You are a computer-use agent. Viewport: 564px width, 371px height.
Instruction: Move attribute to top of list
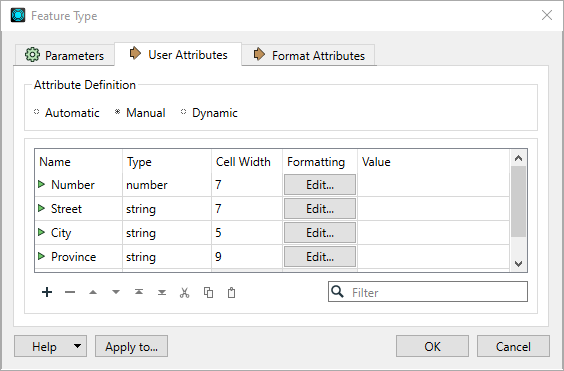coord(139,292)
